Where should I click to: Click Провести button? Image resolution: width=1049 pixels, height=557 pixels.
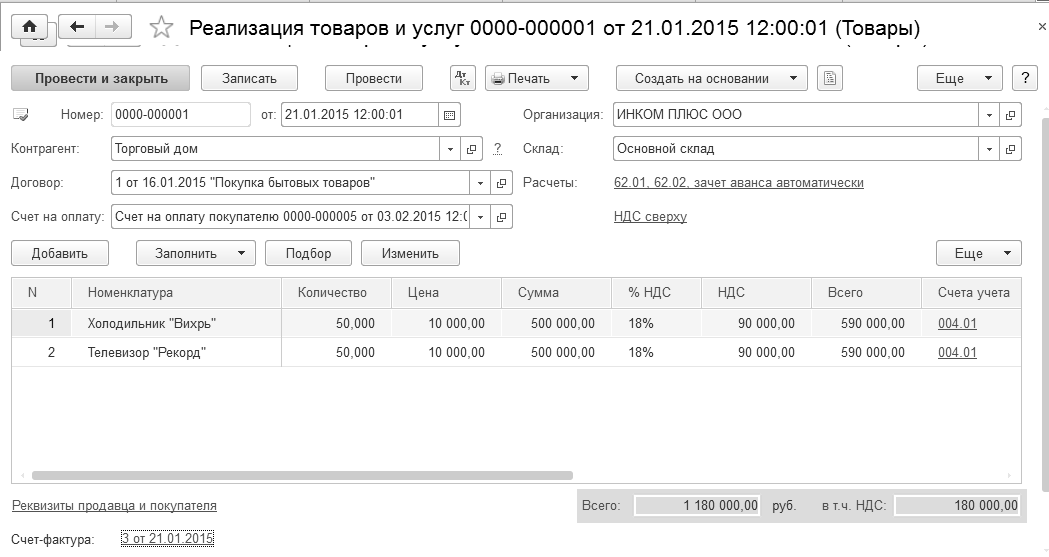coord(373,78)
